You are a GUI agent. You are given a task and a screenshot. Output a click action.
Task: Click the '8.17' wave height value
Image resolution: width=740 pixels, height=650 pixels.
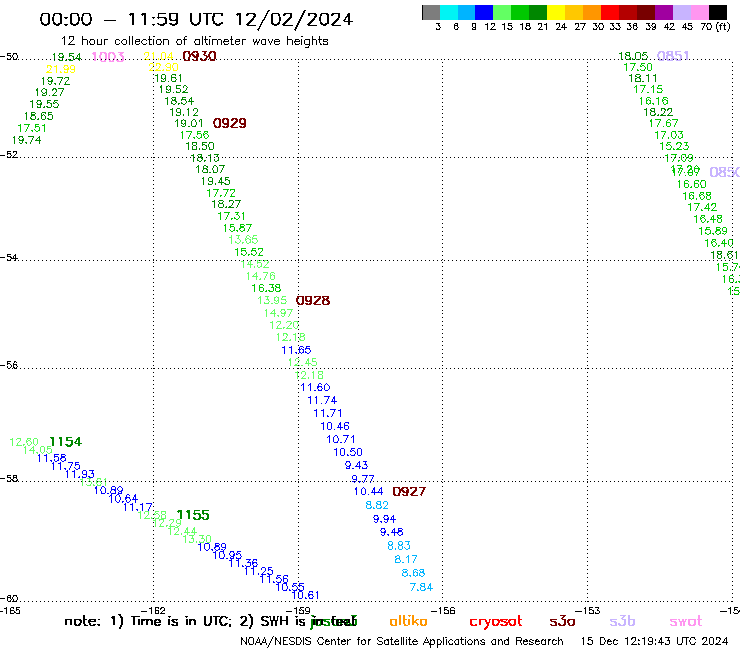pos(406,559)
